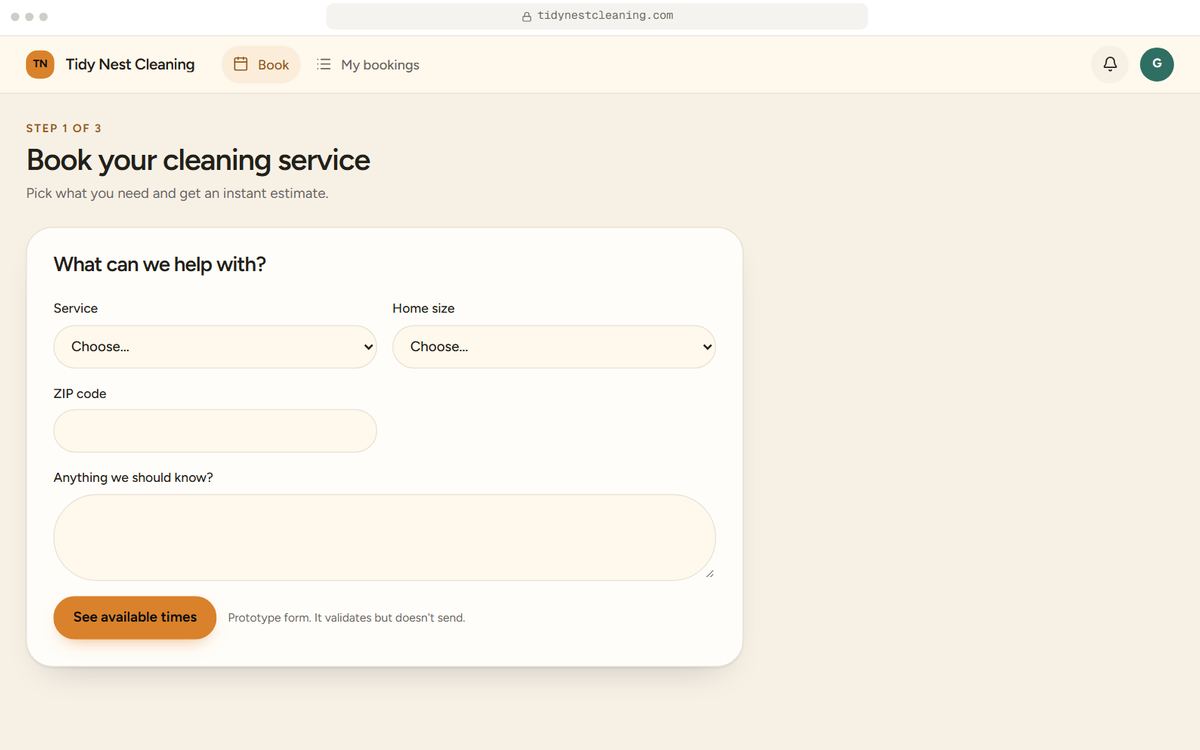
Task: Click the ZIP code label
Action: click(x=80, y=393)
